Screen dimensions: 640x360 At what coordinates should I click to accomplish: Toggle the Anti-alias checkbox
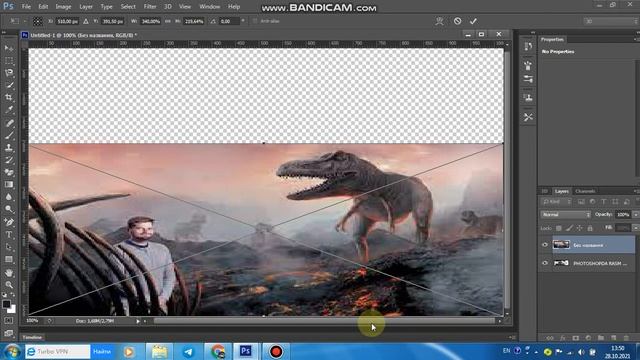pyautogui.click(x=255, y=21)
